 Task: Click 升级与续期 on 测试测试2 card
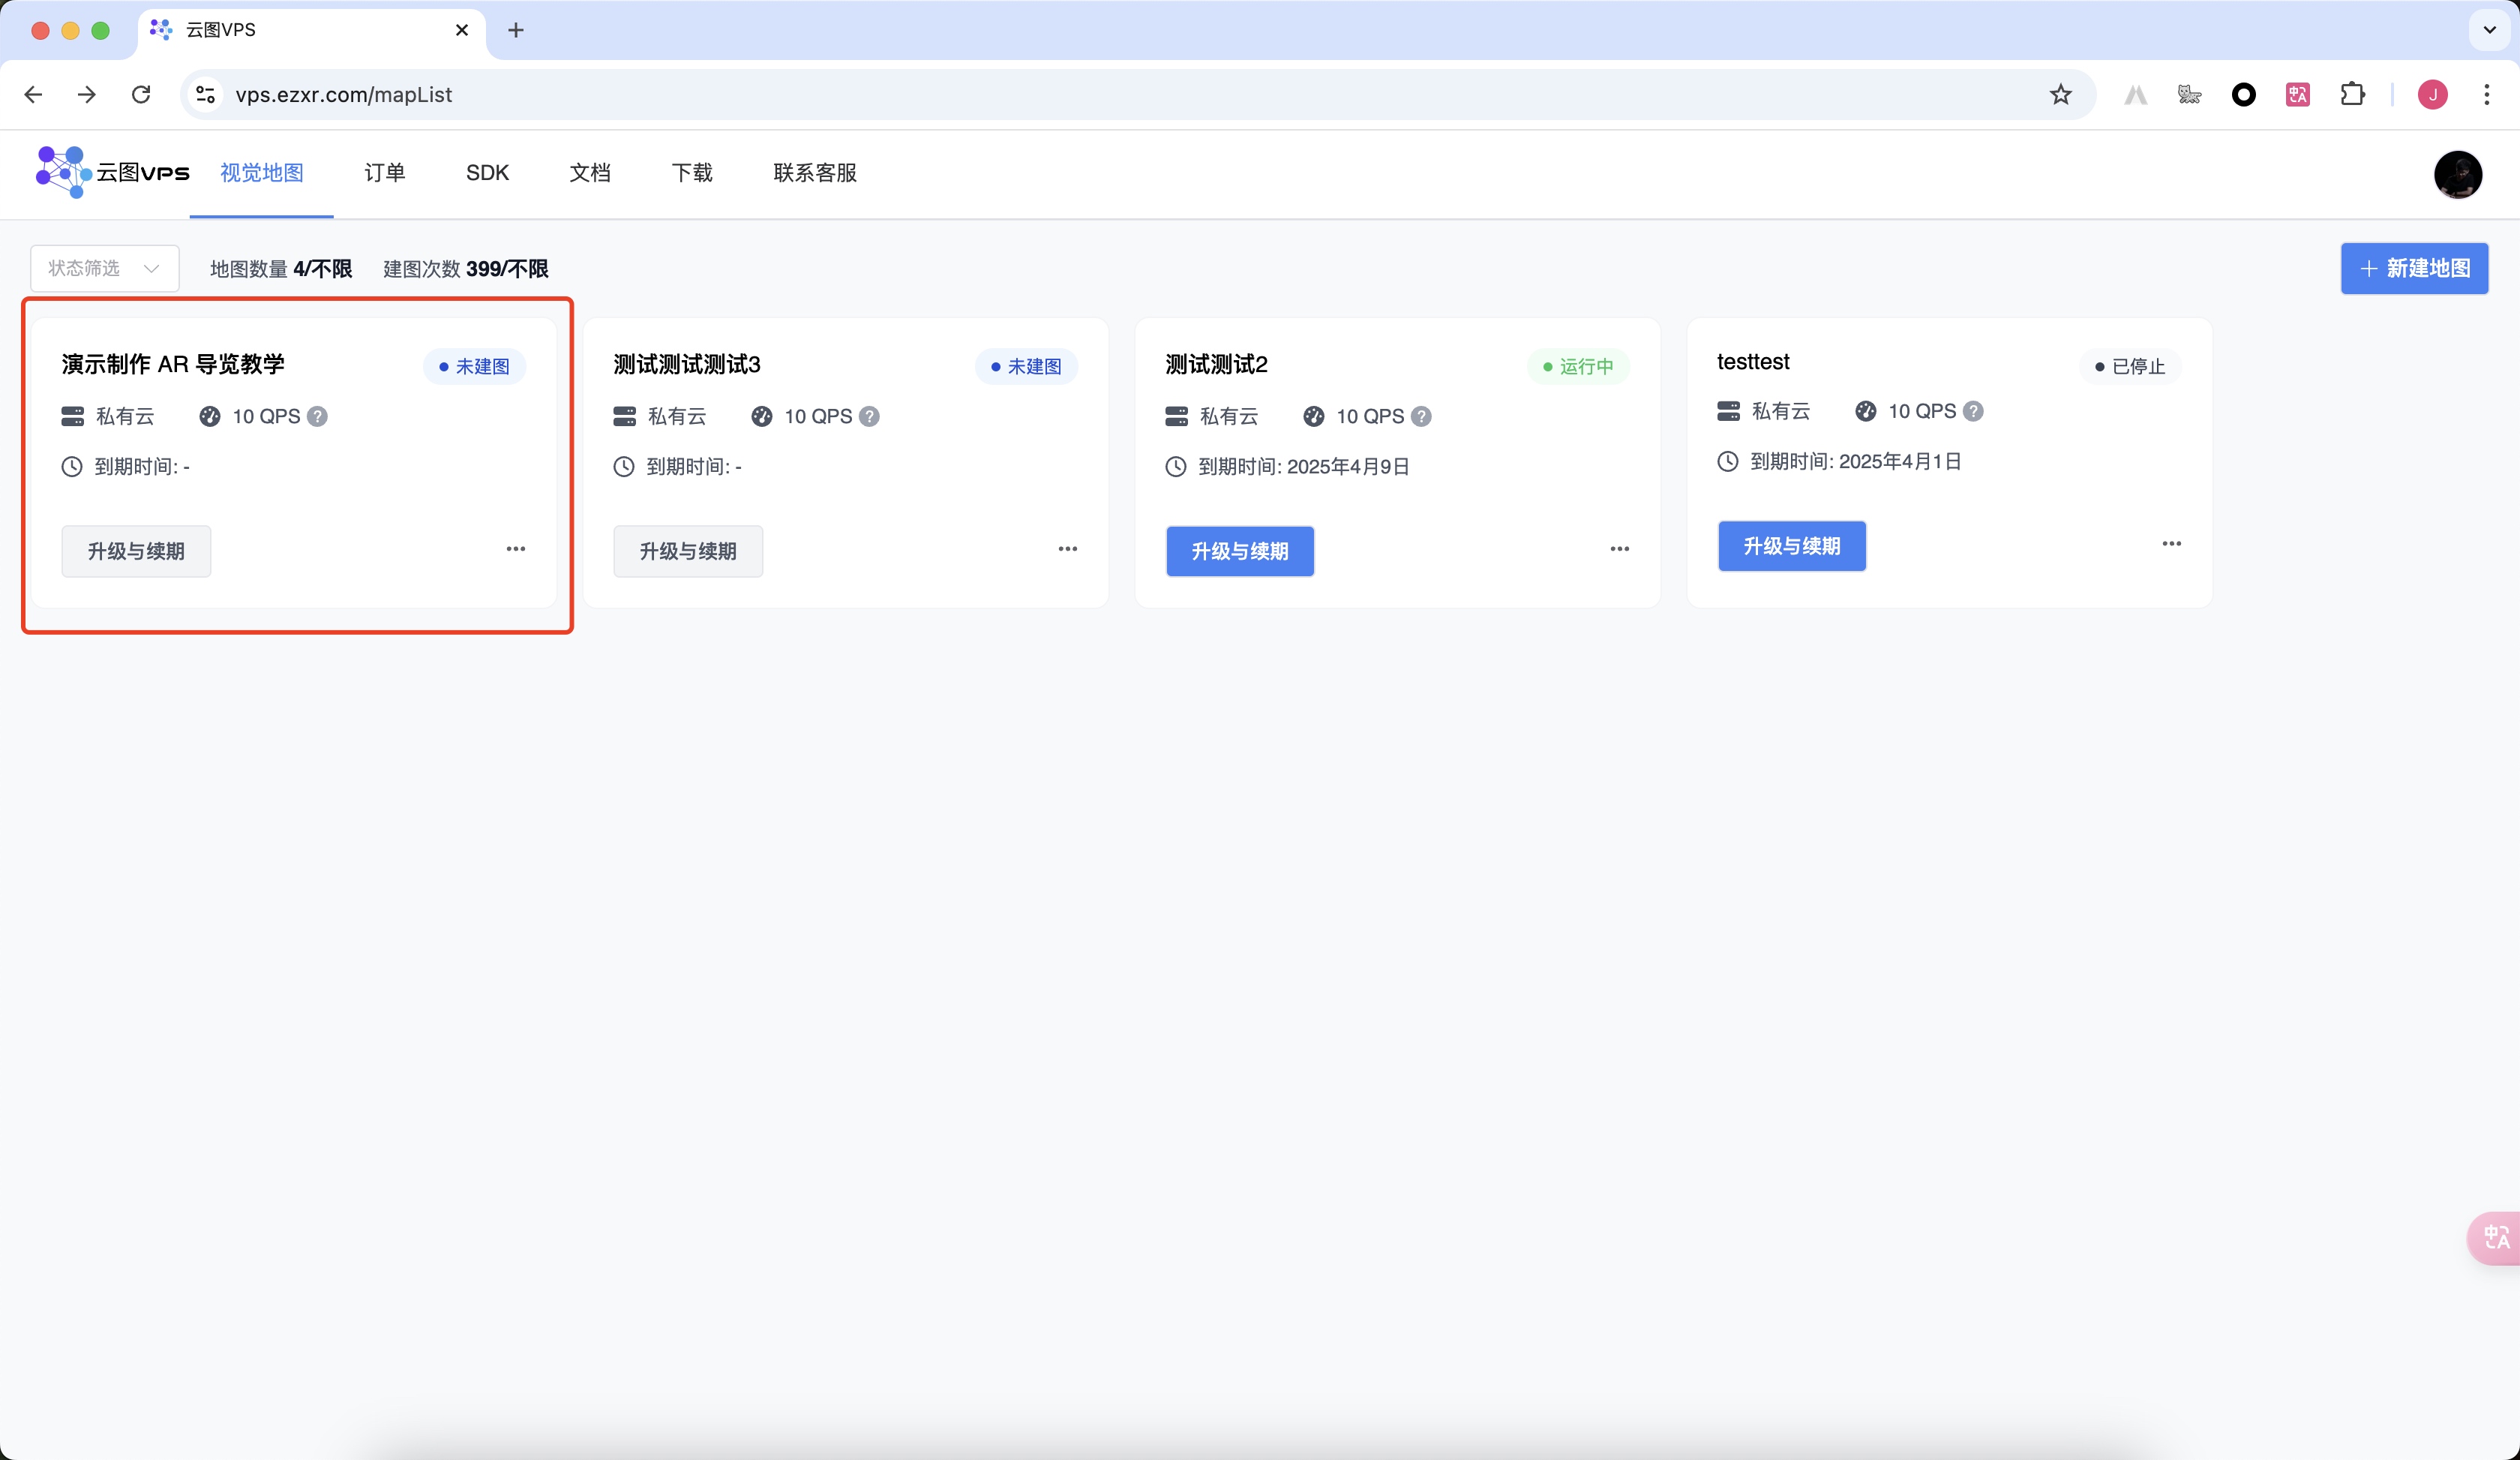tap(1240, 551)
